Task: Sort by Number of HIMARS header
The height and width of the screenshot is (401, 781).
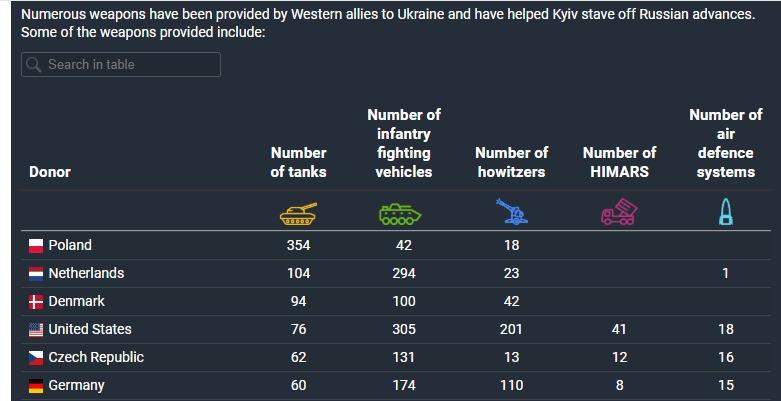Action: click(x=619, y=162)
